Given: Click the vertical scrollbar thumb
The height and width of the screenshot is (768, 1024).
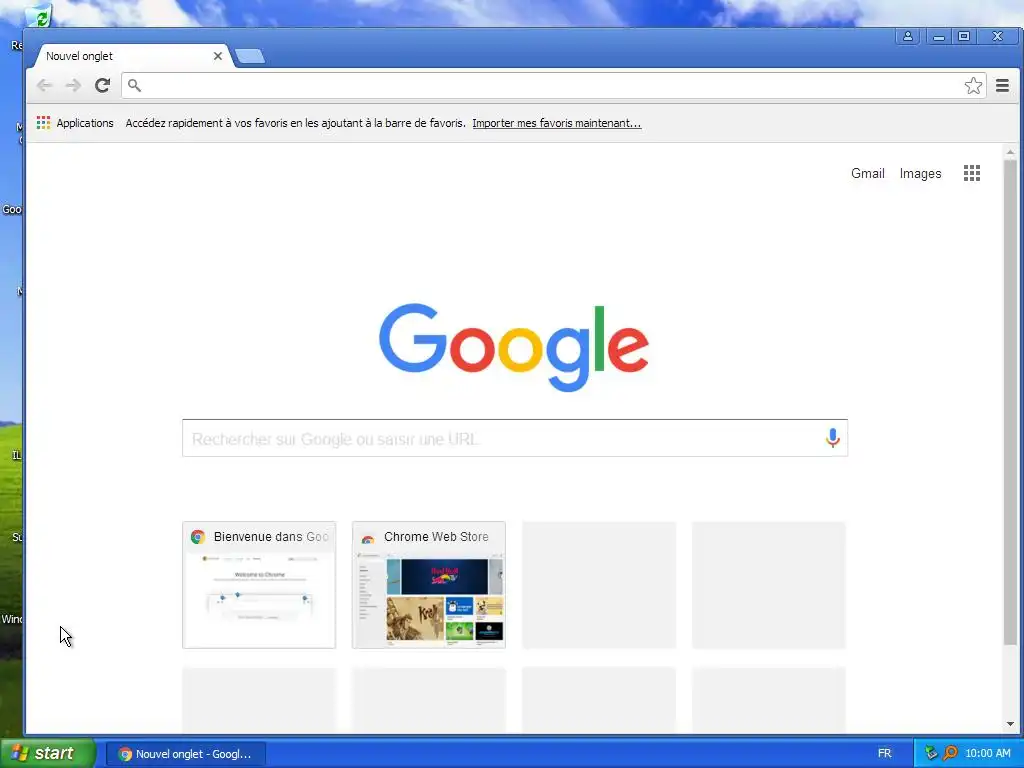Looking at the screenshot, I should pos(1010,402).
